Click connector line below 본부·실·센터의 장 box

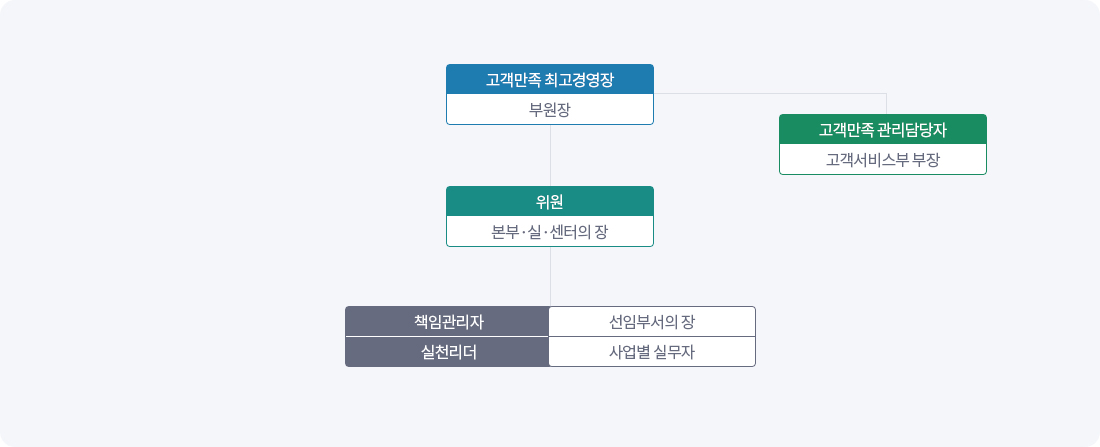(550, 276)
